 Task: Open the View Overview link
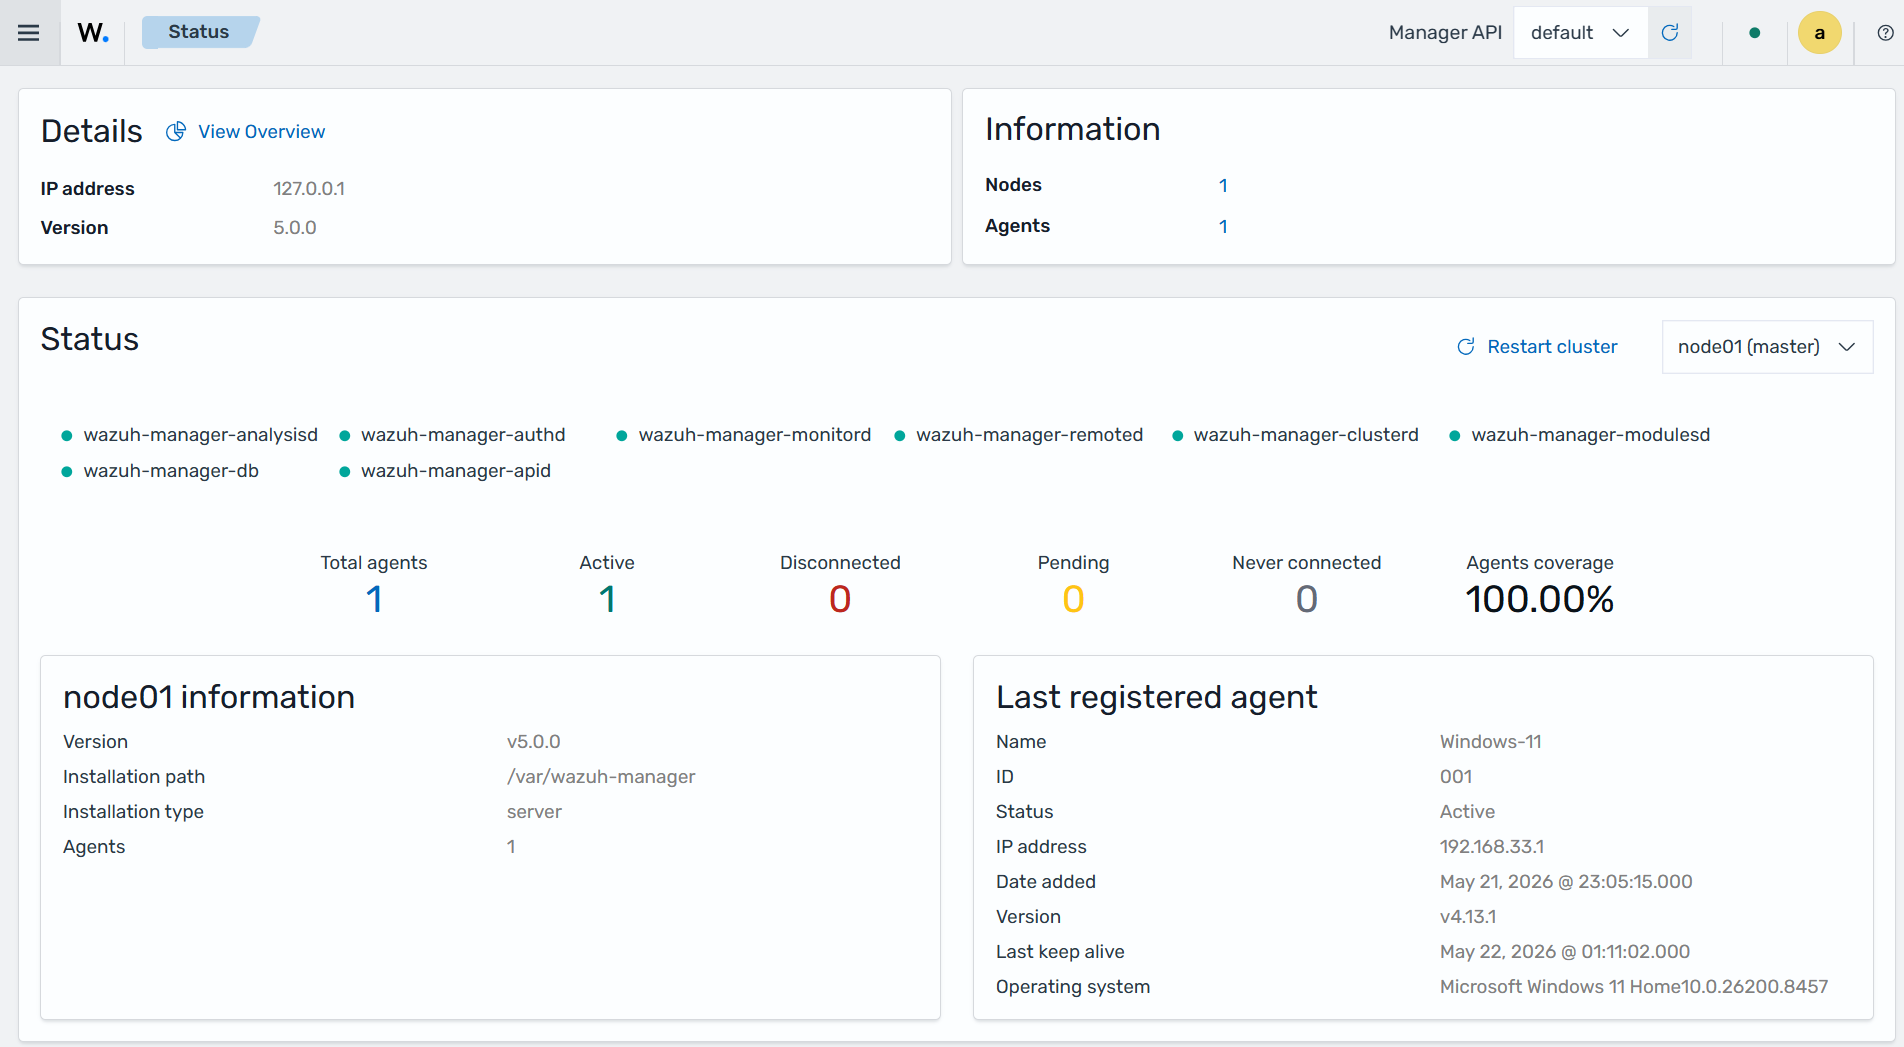click(x=262, y=132)
